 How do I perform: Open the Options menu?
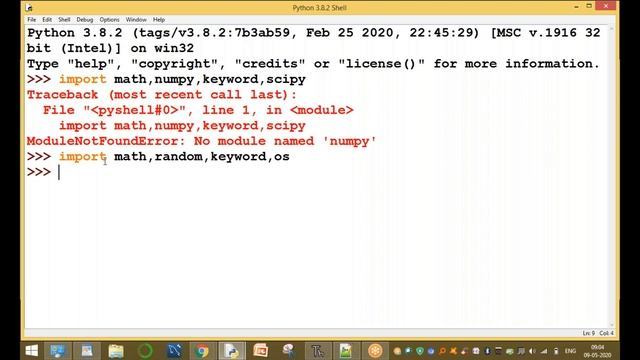click(109, 20)
